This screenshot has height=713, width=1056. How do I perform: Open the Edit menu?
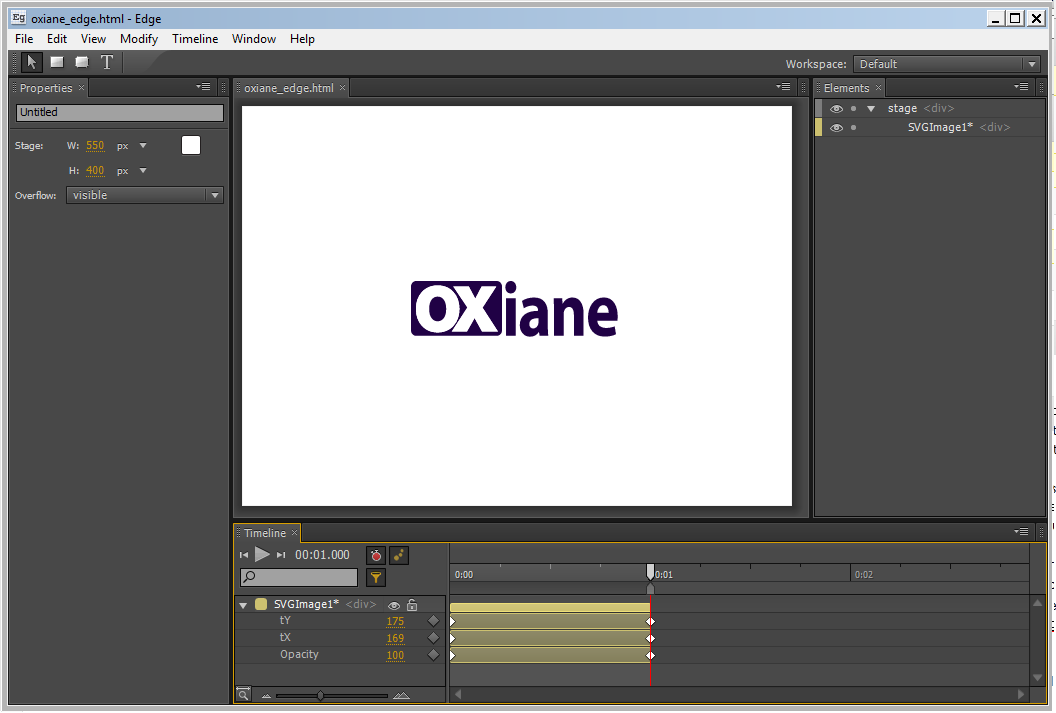[57, 39]
